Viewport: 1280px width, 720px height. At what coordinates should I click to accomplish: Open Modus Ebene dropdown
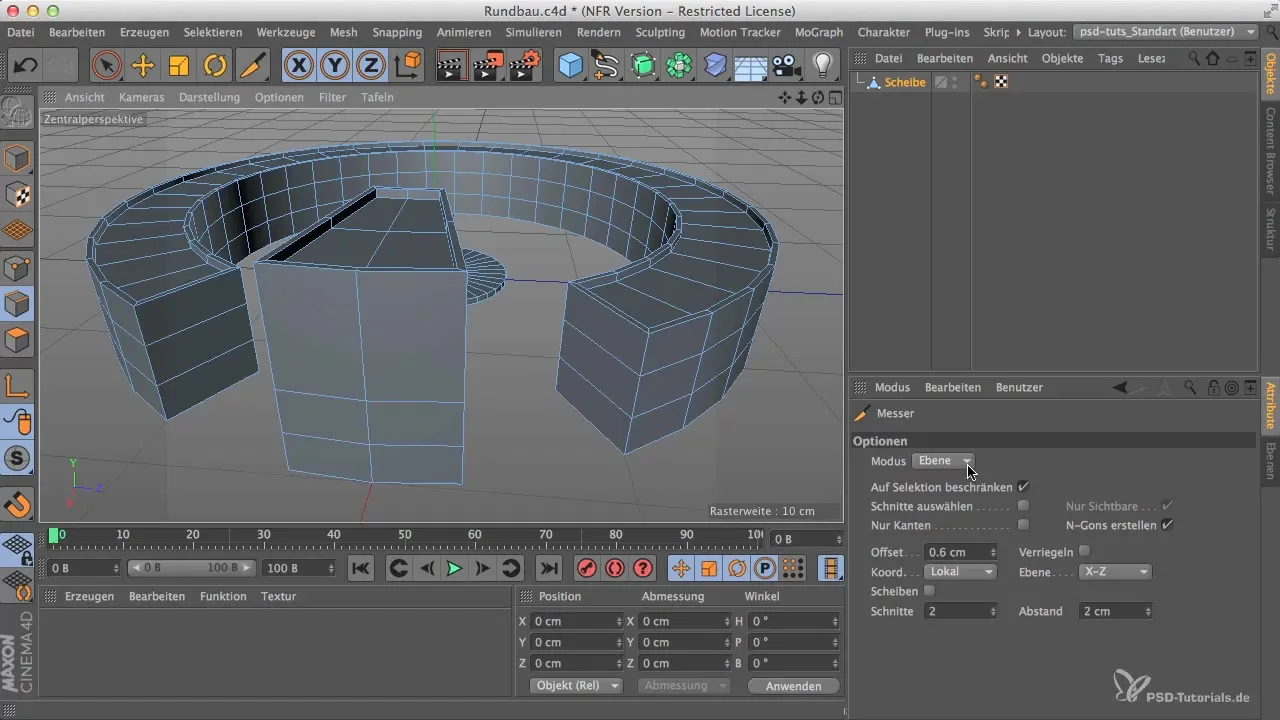tap(943, 460)
